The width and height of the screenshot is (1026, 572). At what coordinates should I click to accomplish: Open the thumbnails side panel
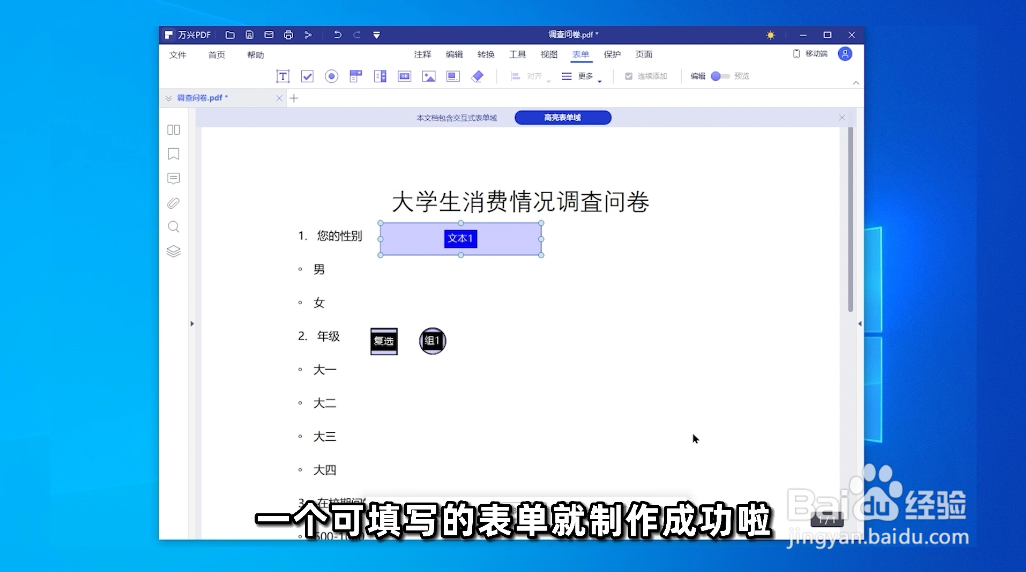click(x=173, y=130)
